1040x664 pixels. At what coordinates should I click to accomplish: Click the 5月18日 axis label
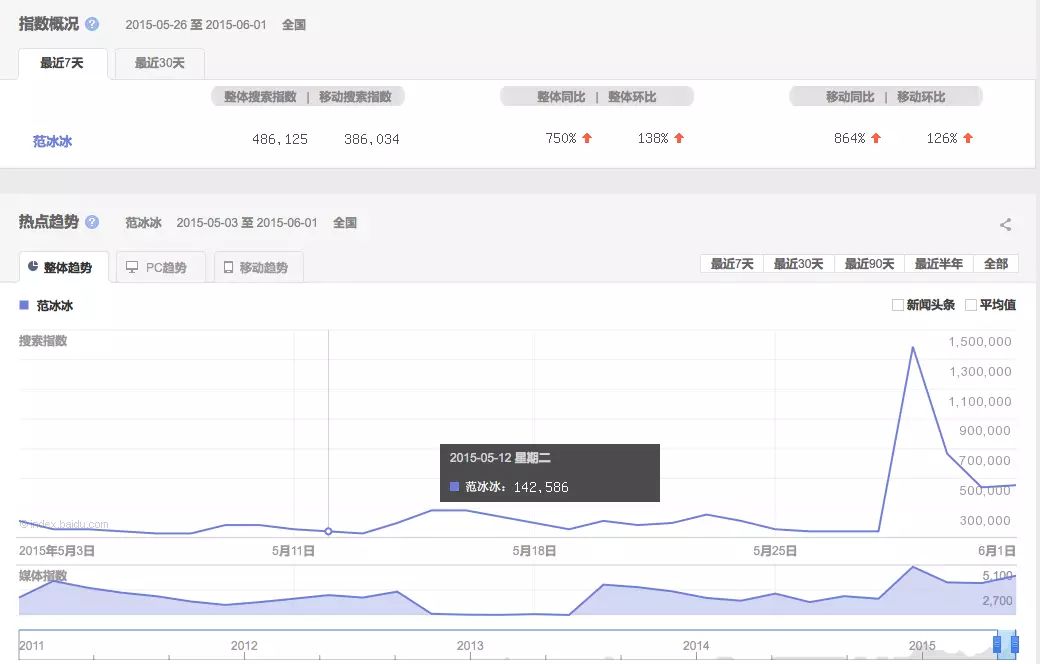(x=534, y=551)
